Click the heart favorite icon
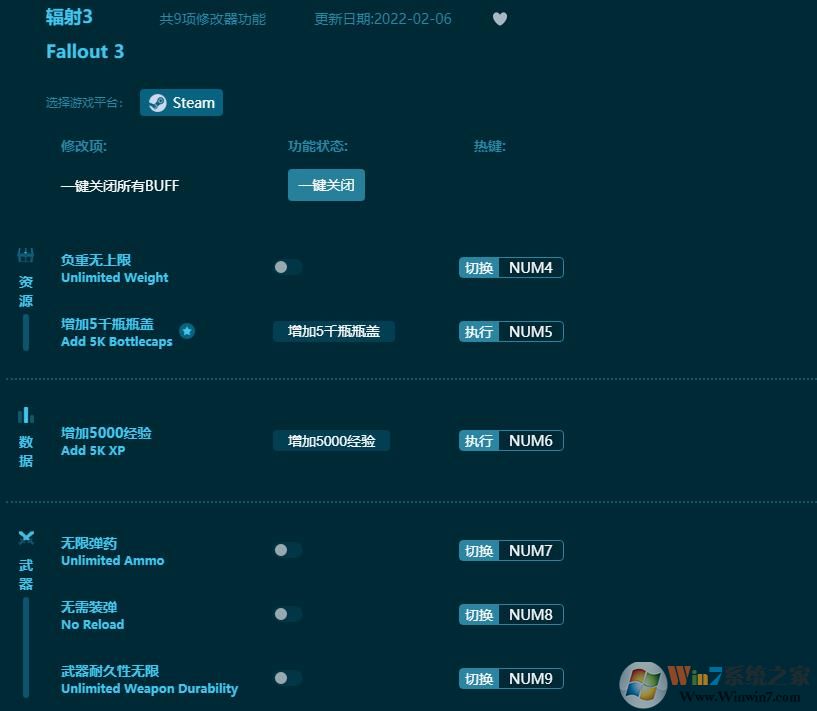 point(500,19)
